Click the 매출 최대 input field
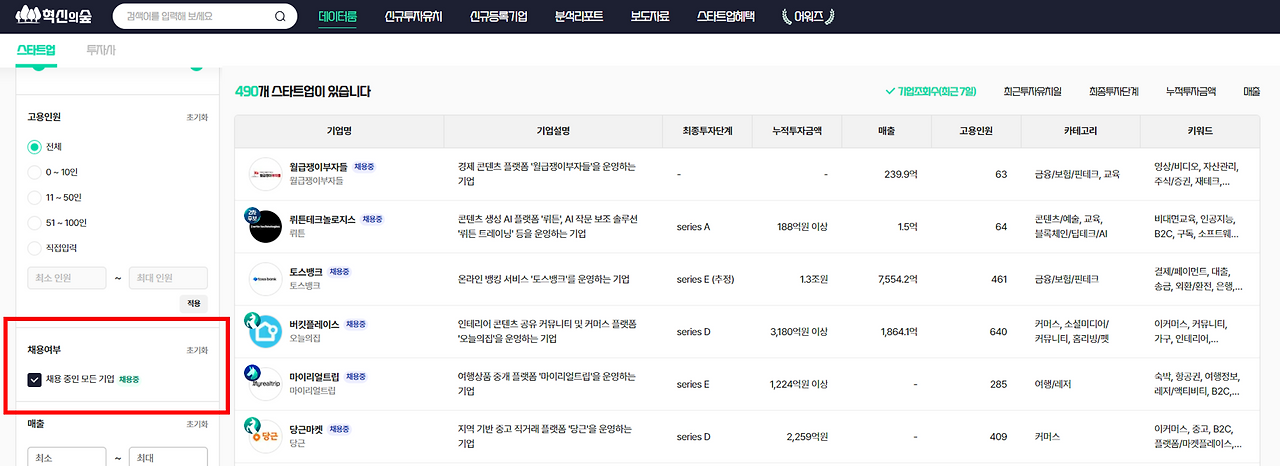The image size is (1280, 466). 168,457
